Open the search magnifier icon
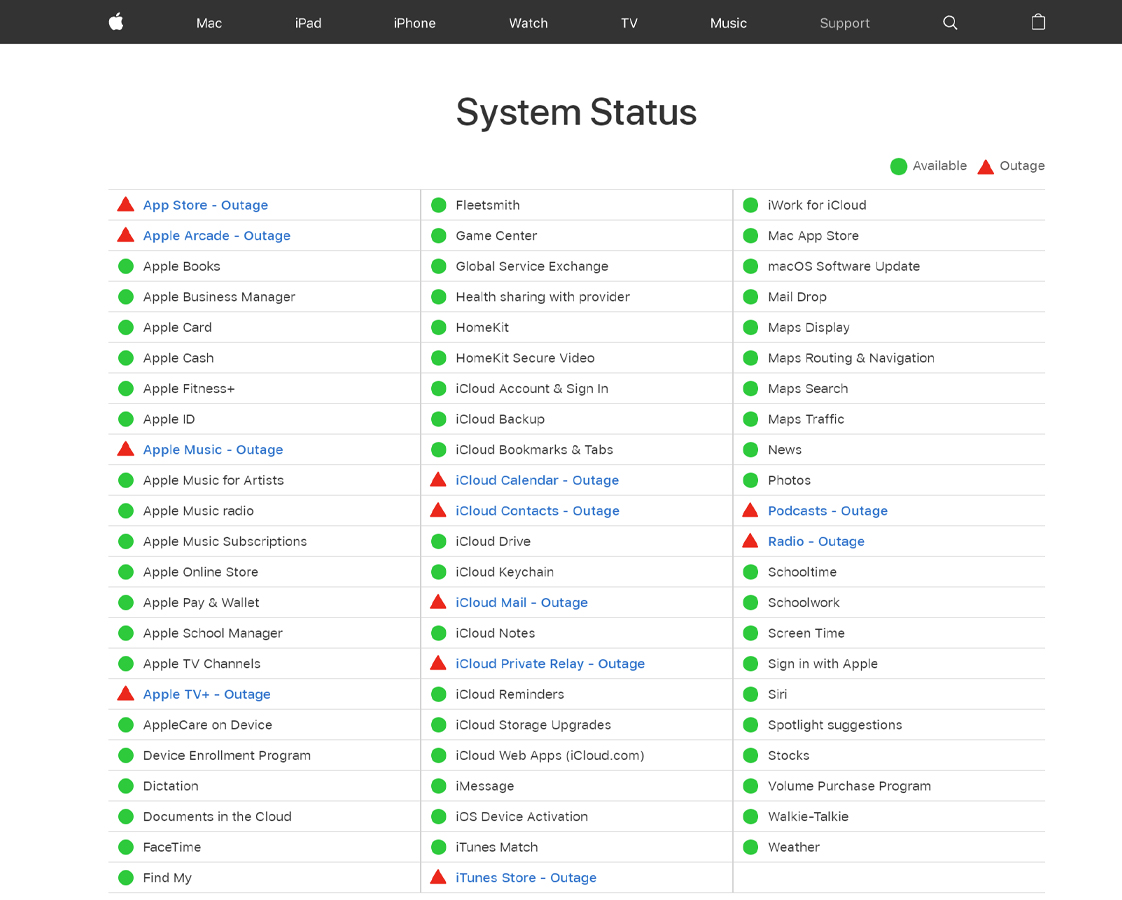Viewport: 1122px width, 900px height. click(950, 23)
